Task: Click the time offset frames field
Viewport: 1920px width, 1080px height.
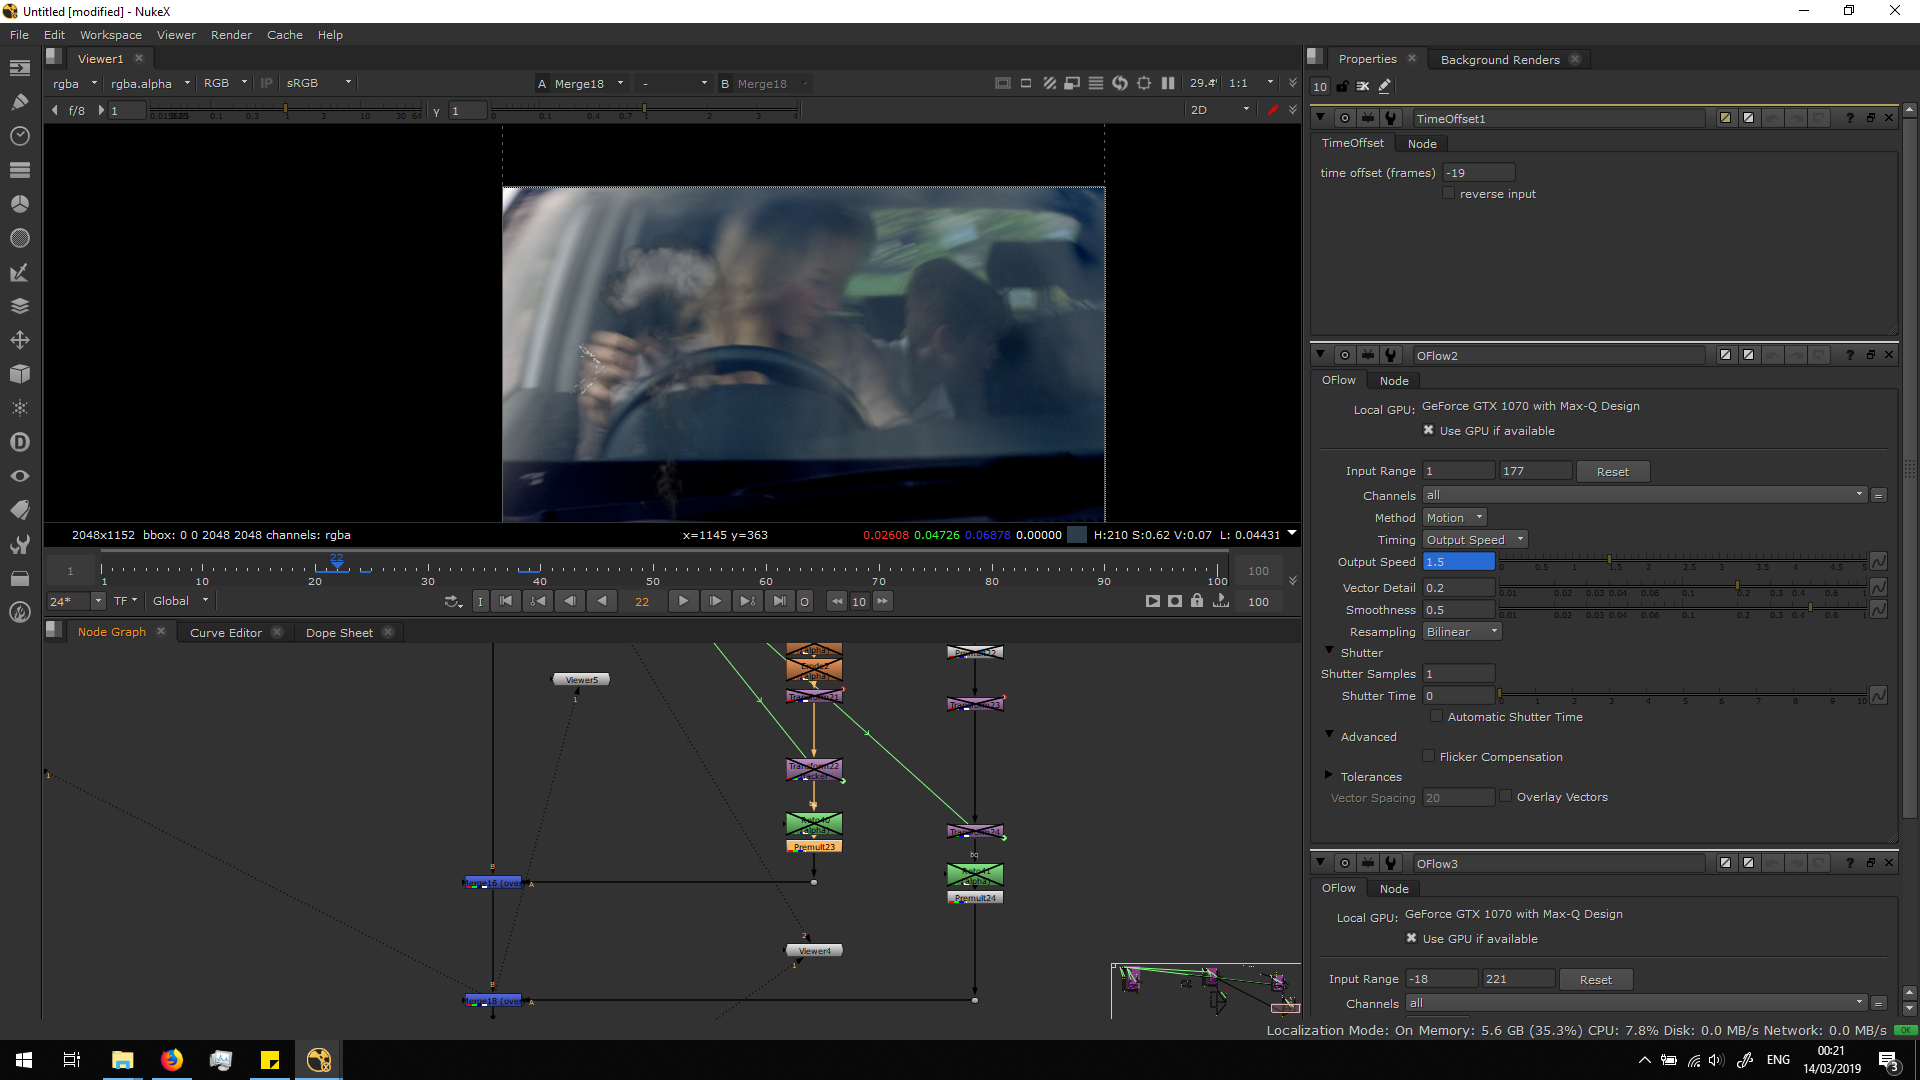Action: pyautogui.click(x=1478, y=173)
